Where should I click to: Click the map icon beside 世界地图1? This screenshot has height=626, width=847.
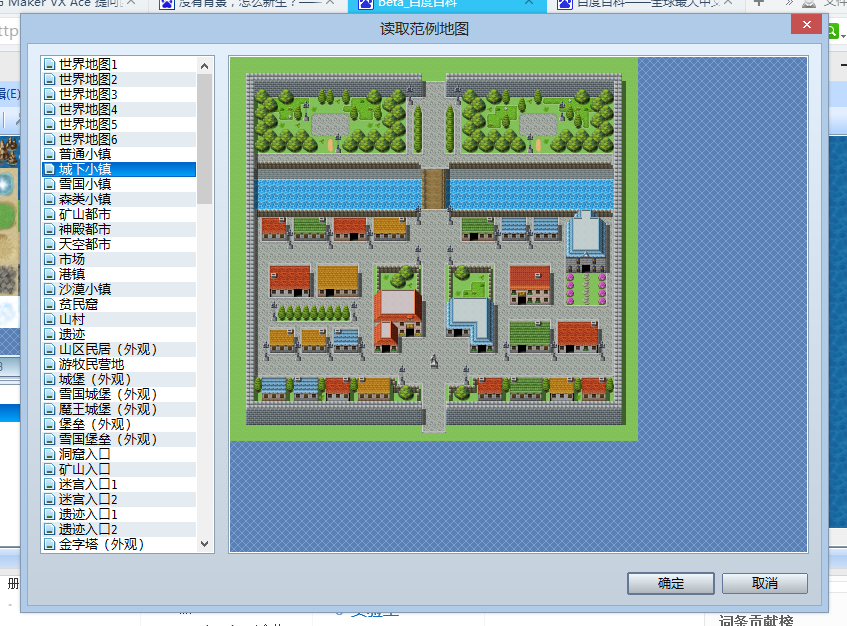click(50, 64)
